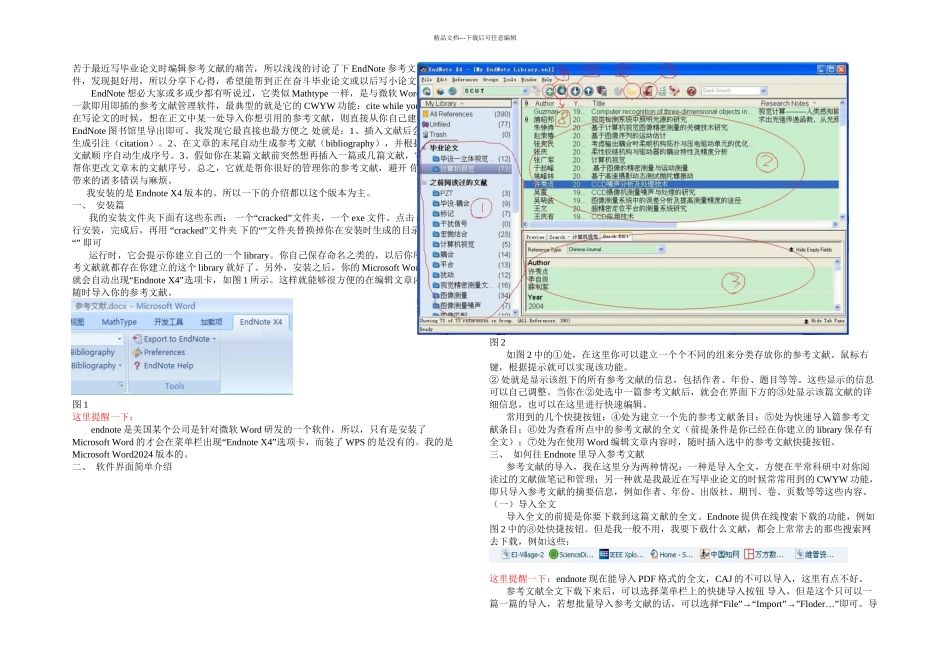Click in the Quick Search input field
Image resolution: width=950 pixels, height=672 pixels.
729,91
